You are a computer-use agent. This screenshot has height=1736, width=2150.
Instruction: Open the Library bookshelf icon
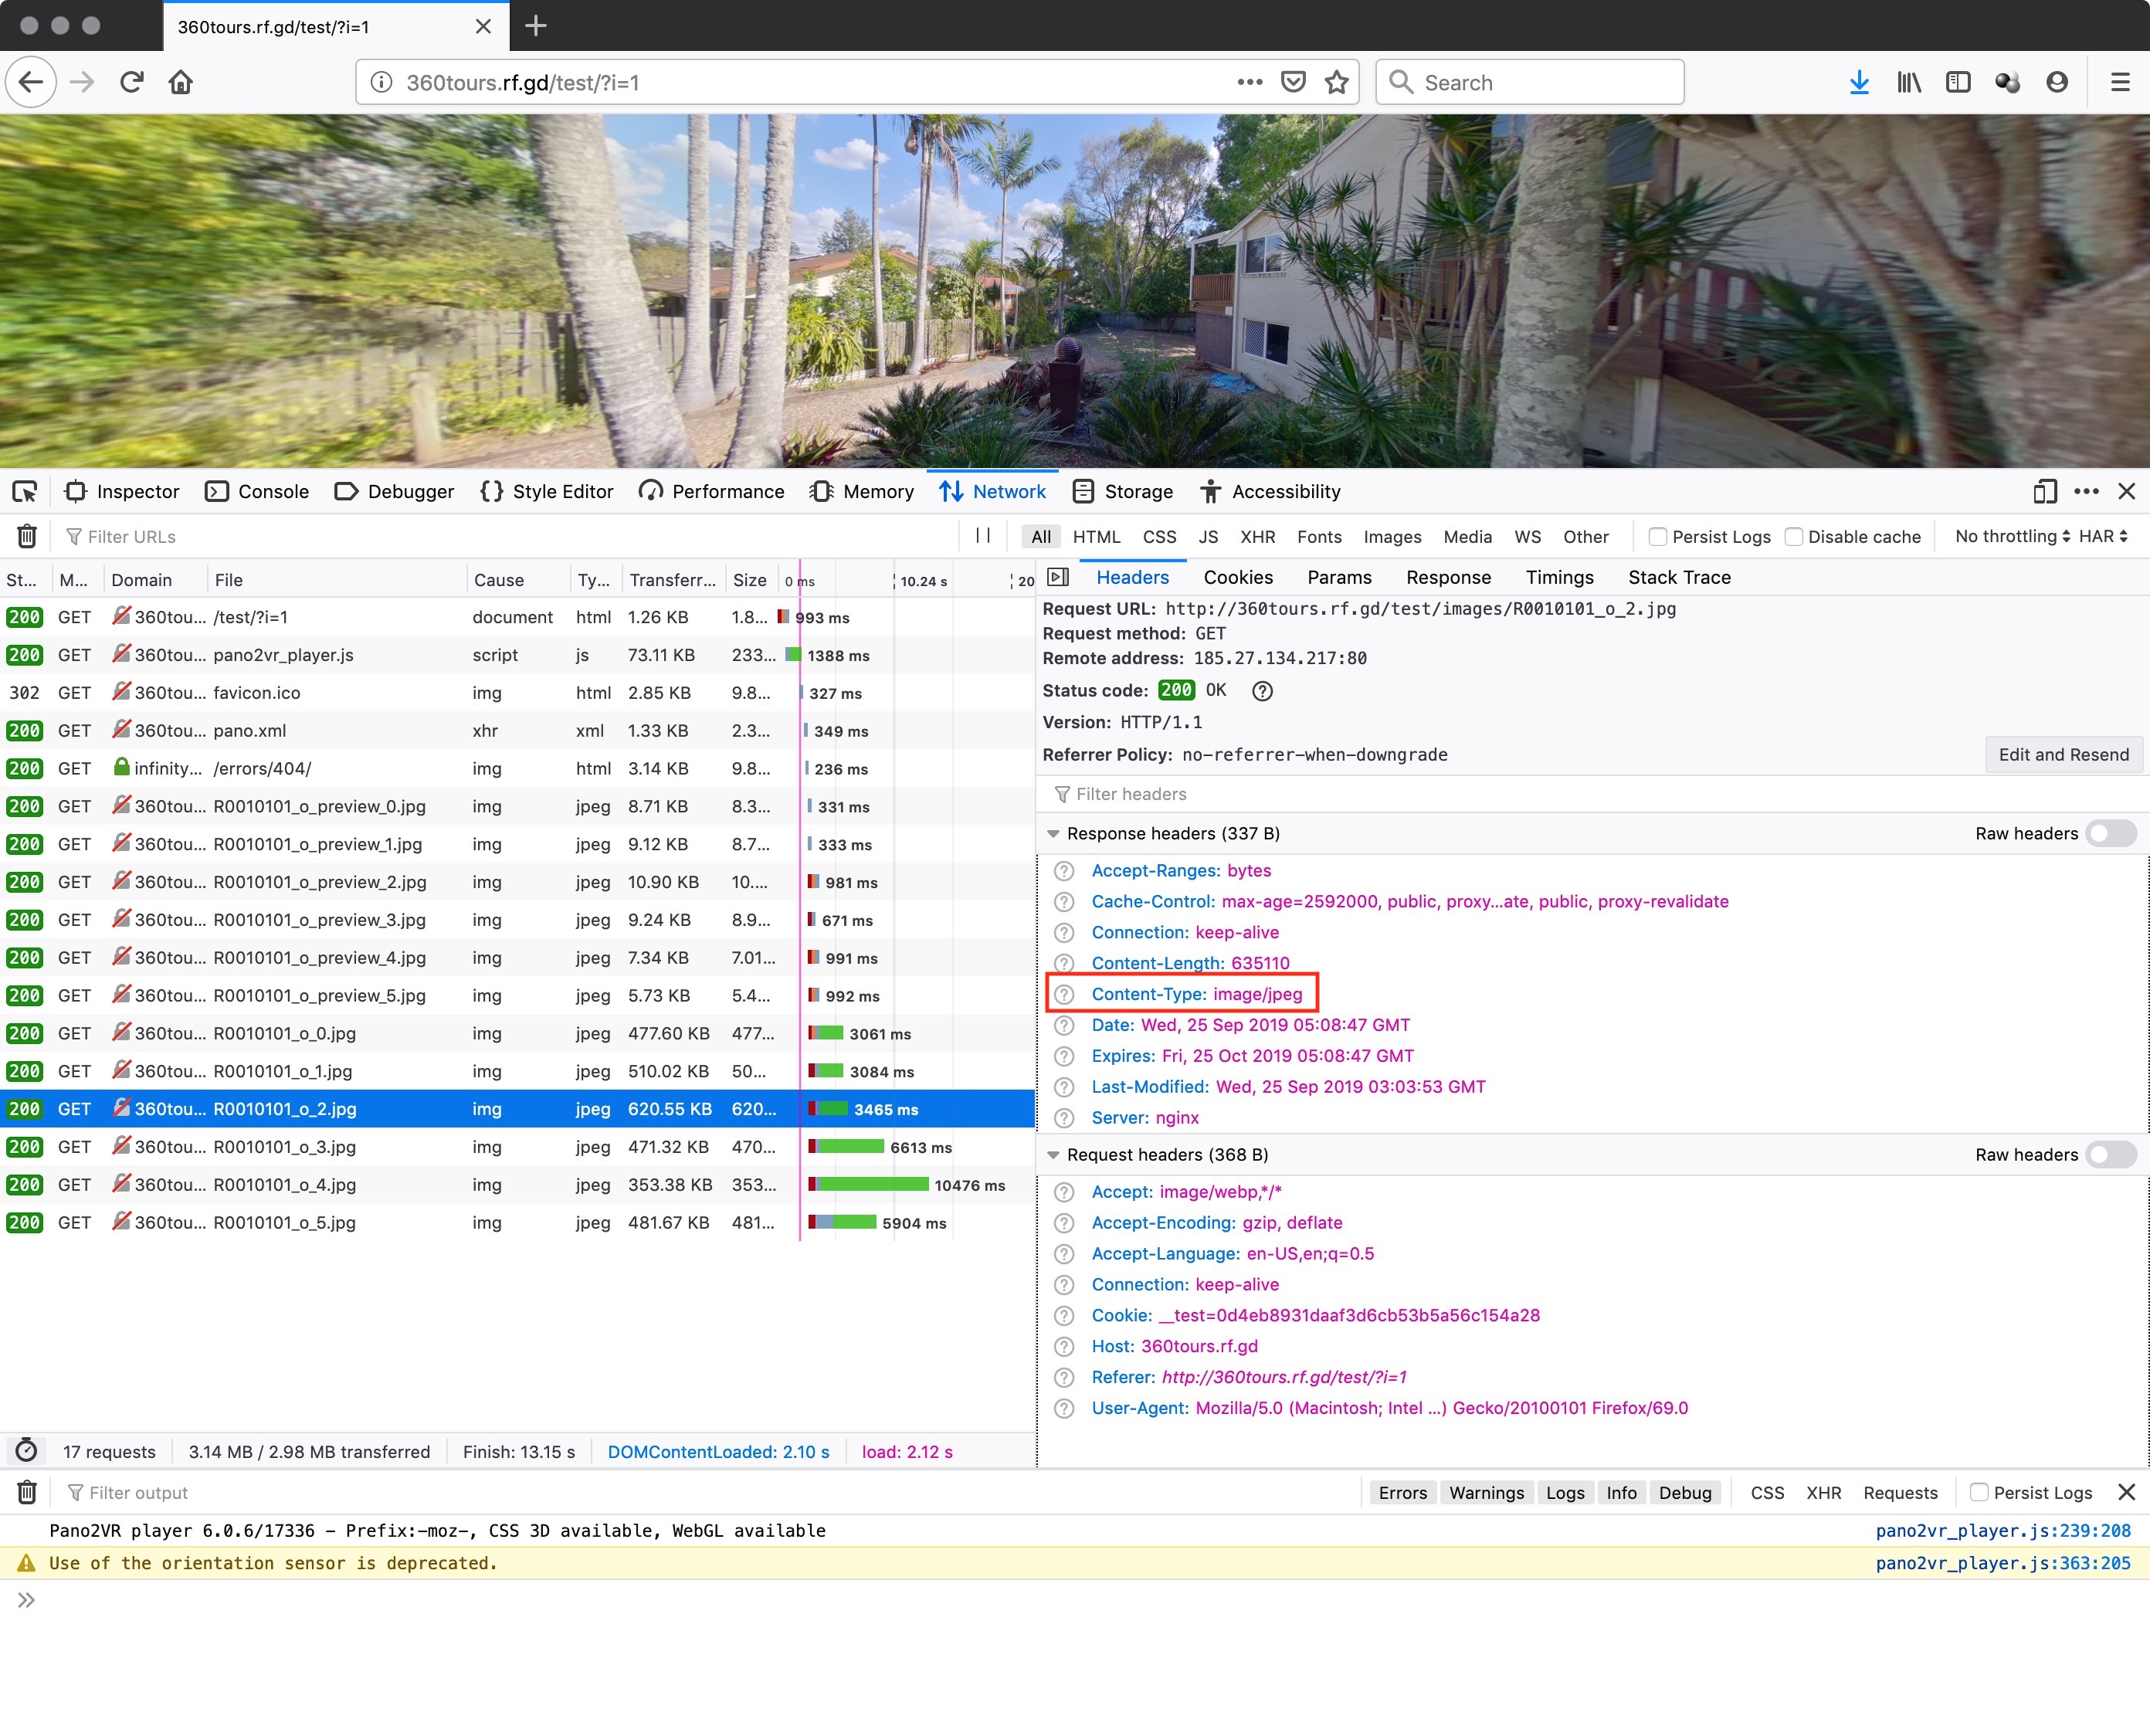tap(1908, 82)
